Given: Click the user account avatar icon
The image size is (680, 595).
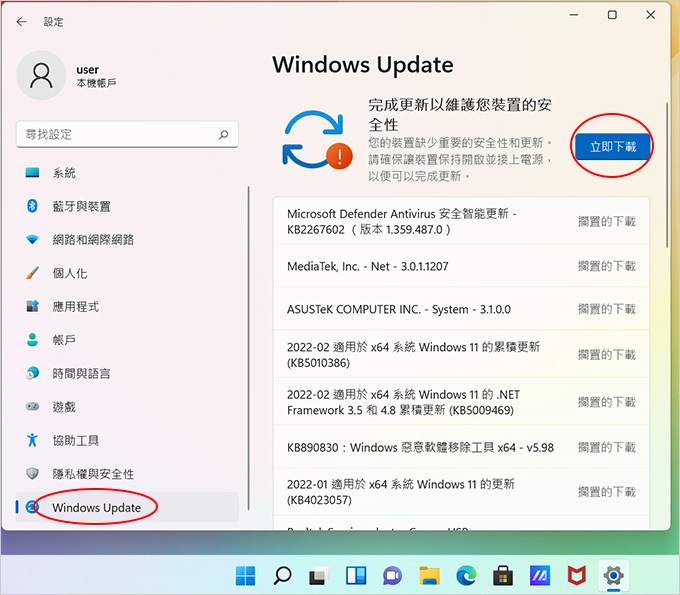Looking at the screenshot, I should (x=41, y=75).
